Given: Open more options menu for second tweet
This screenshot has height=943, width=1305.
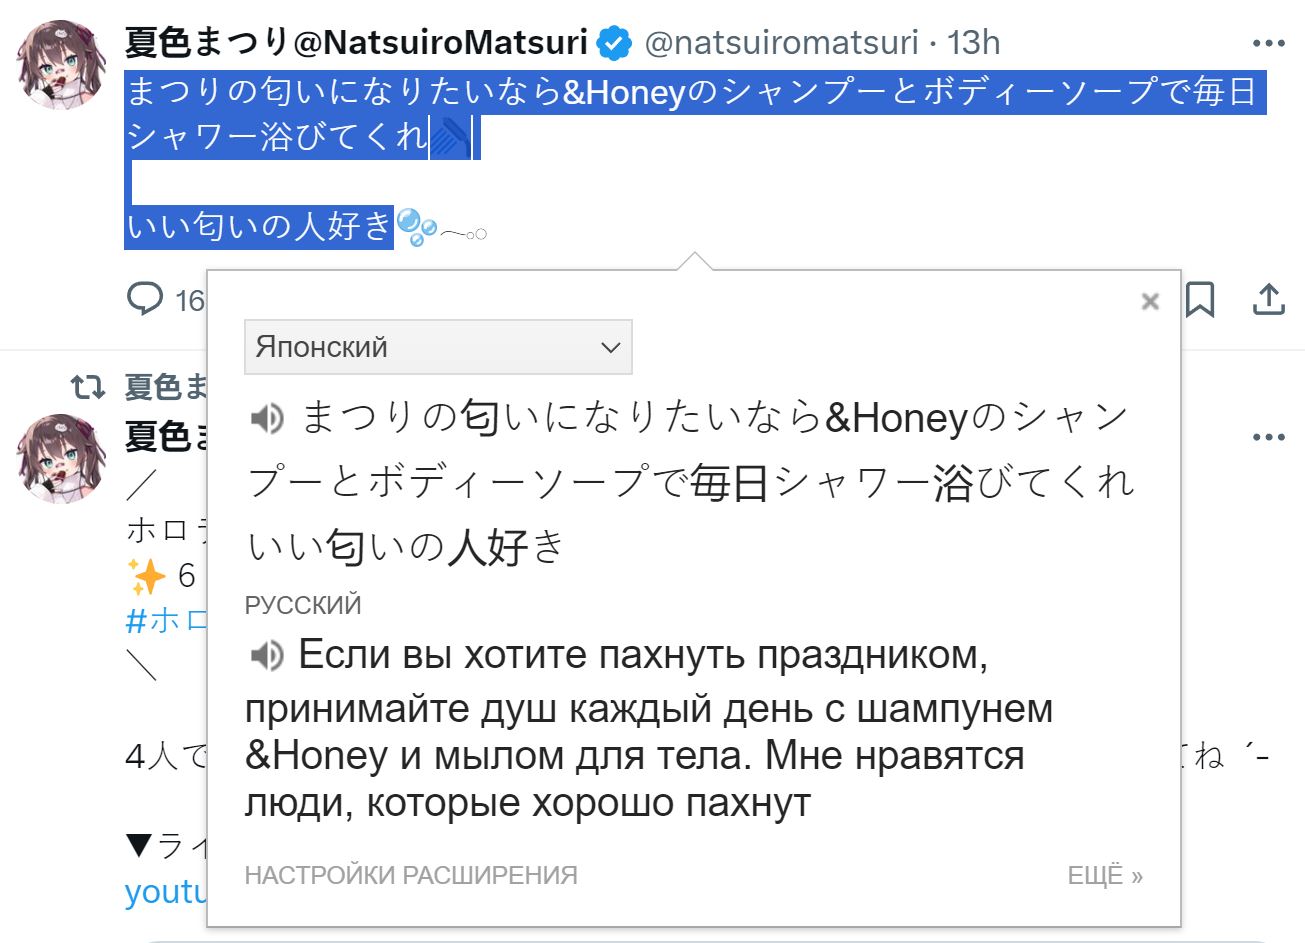Looking at the screenshot, I should click(x=1268, y=437).
